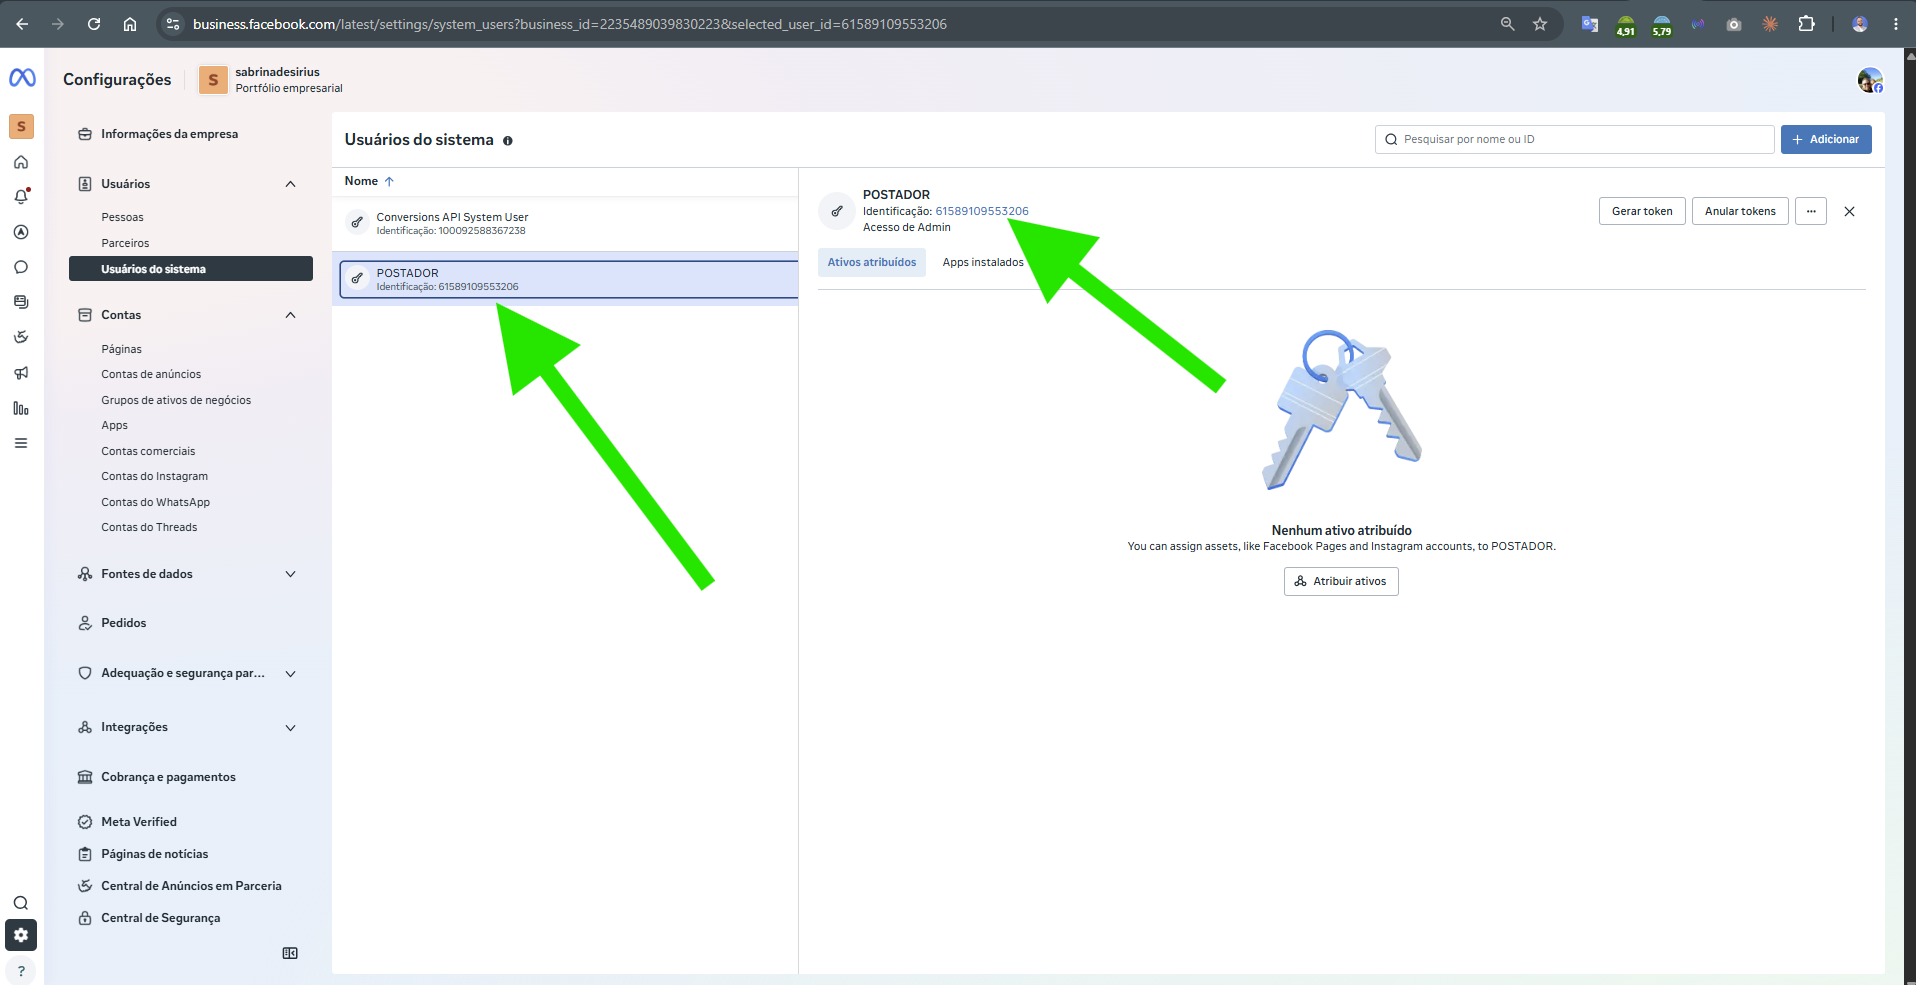The width and height of the screenshot is (1916, 985).
Task: Open Meta Verified in sidebar
Action: [138, 822]
